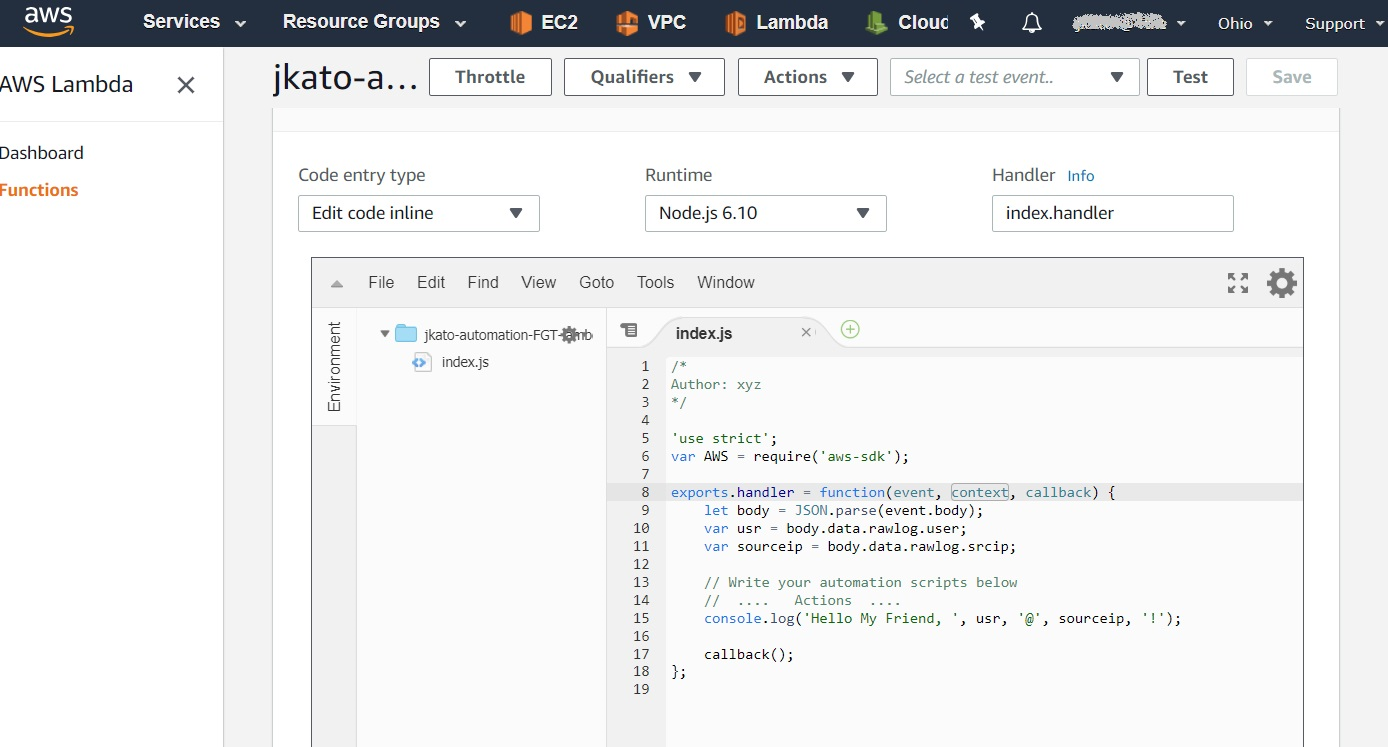Open the EC2 service shortcut

(543, 22)
